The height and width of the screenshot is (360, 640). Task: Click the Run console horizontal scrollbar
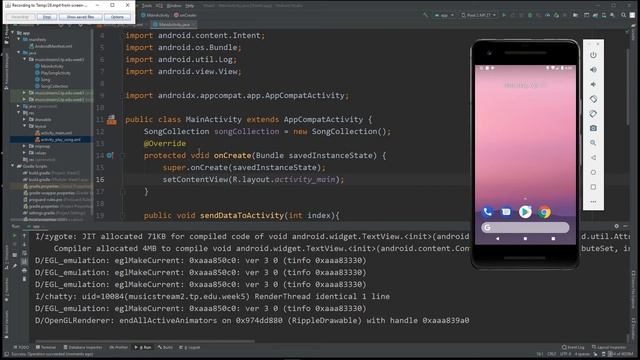tap(145, 341)
